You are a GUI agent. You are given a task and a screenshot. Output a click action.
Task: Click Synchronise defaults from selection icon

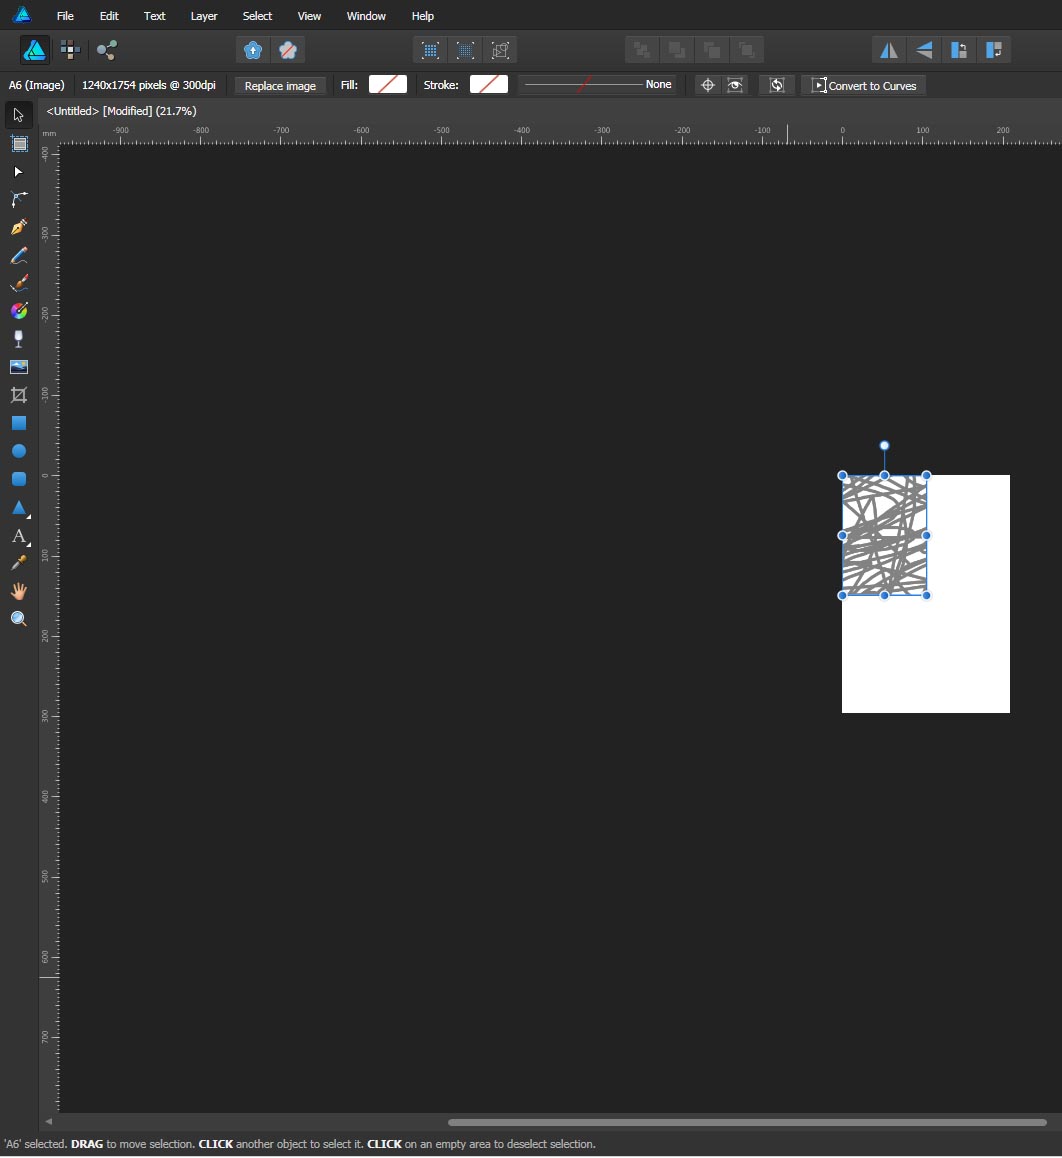click(x=253, y=50)
